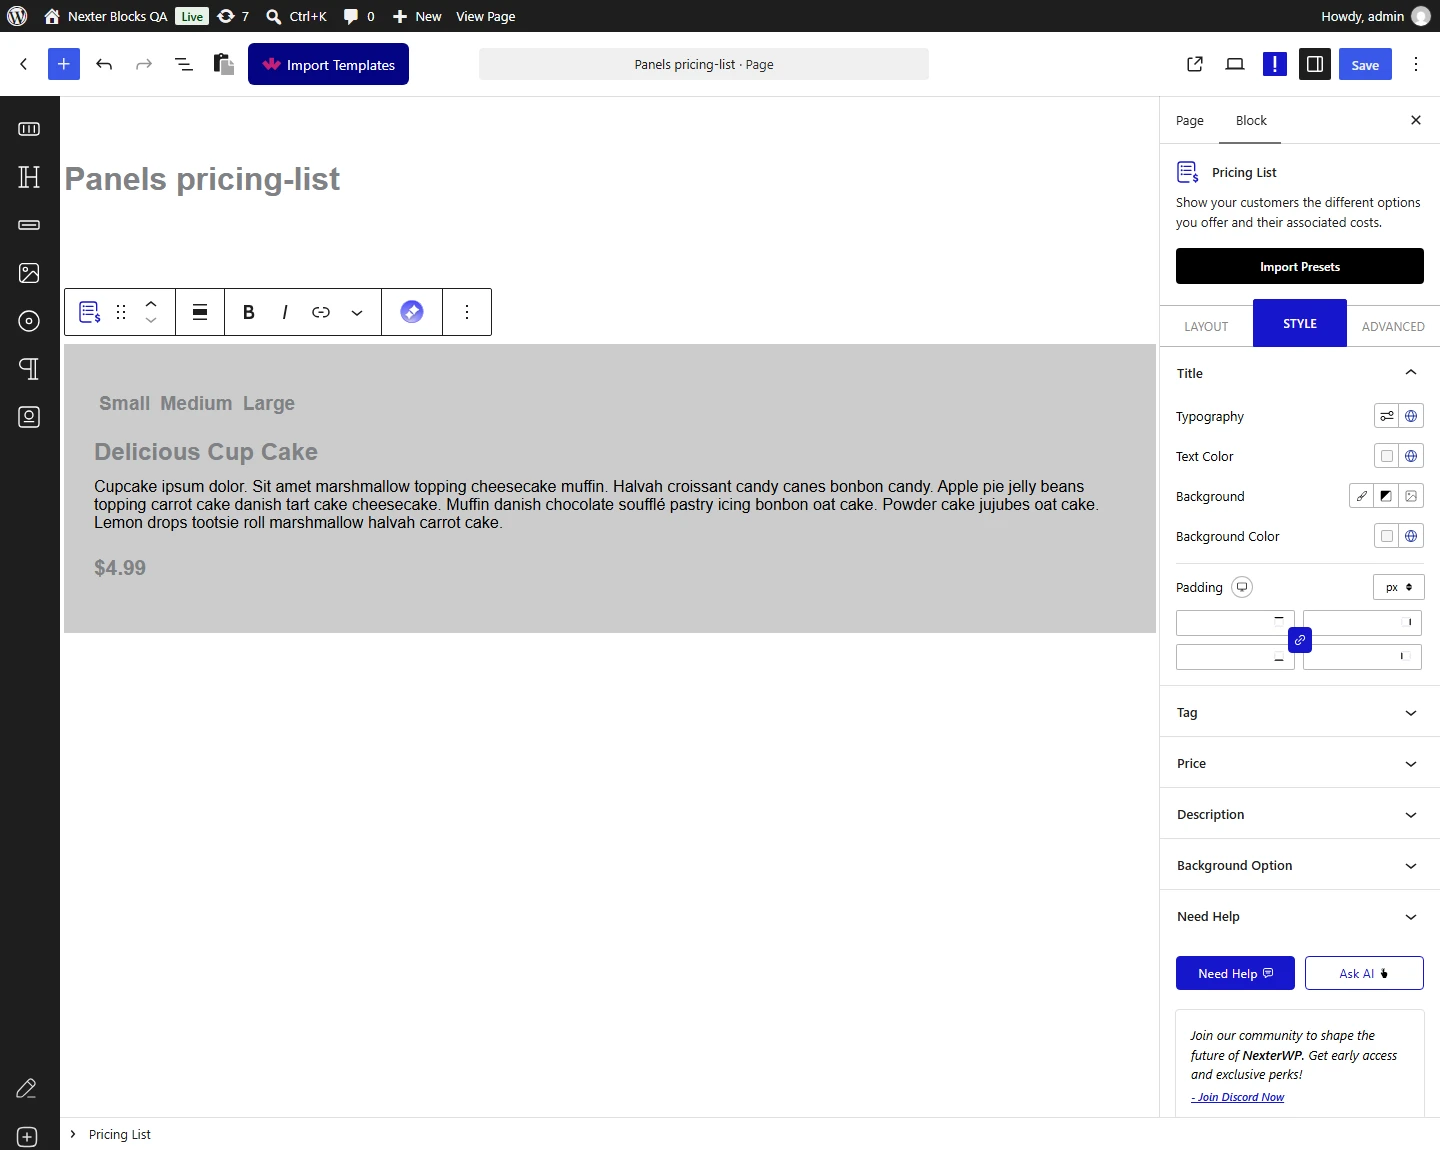The image size is (1440, 1150).
Task: Click the blue block inserter plus button
Action: (x=64, y=64)
